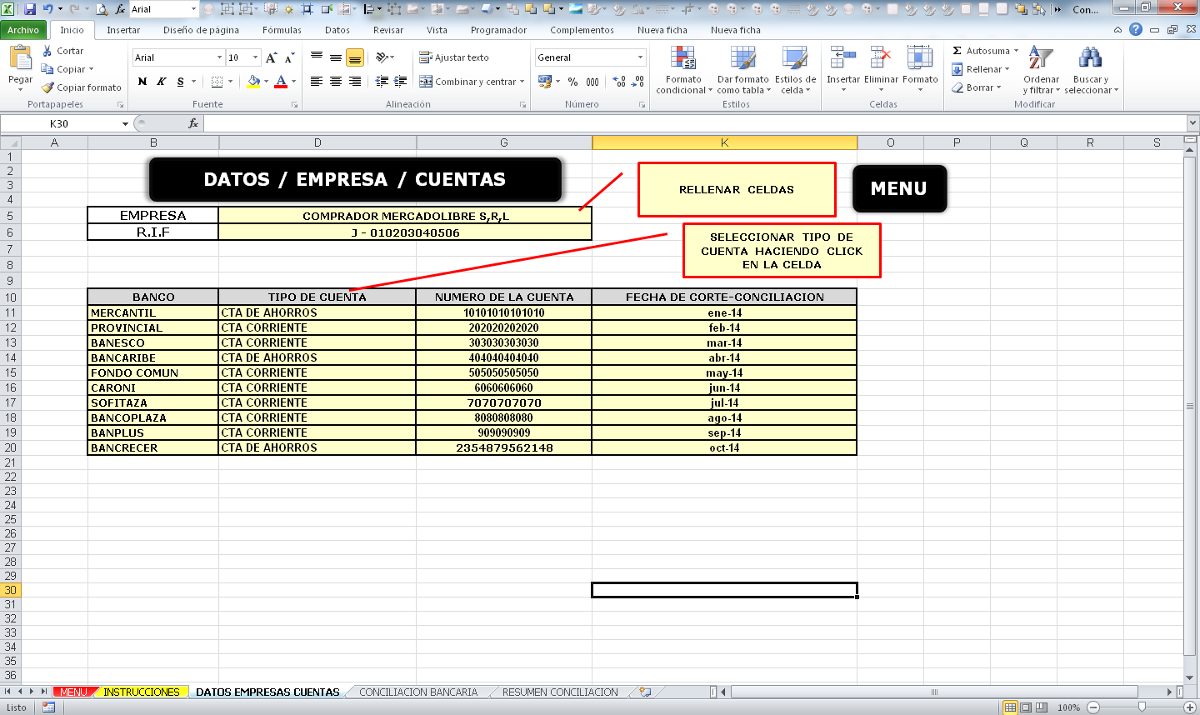Open the Copiar dropdown arrow
Screen dimensions: 1200x715
coord(91,69)
